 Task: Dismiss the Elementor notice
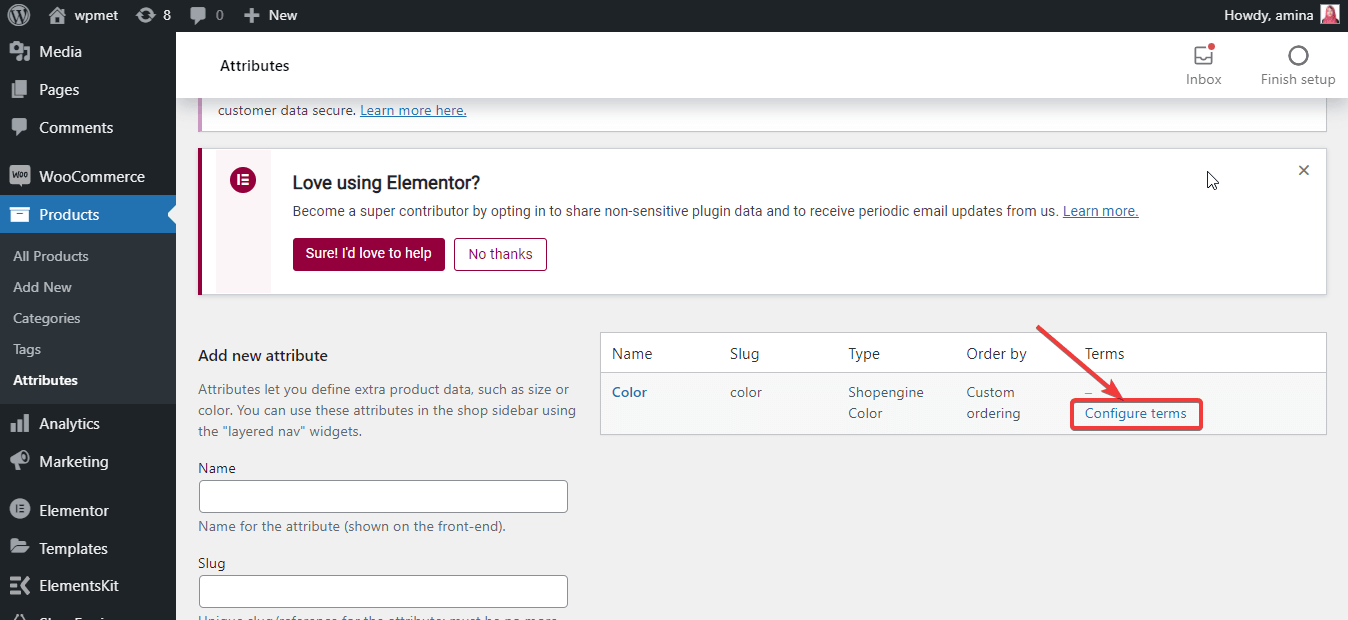[1303, 171]
